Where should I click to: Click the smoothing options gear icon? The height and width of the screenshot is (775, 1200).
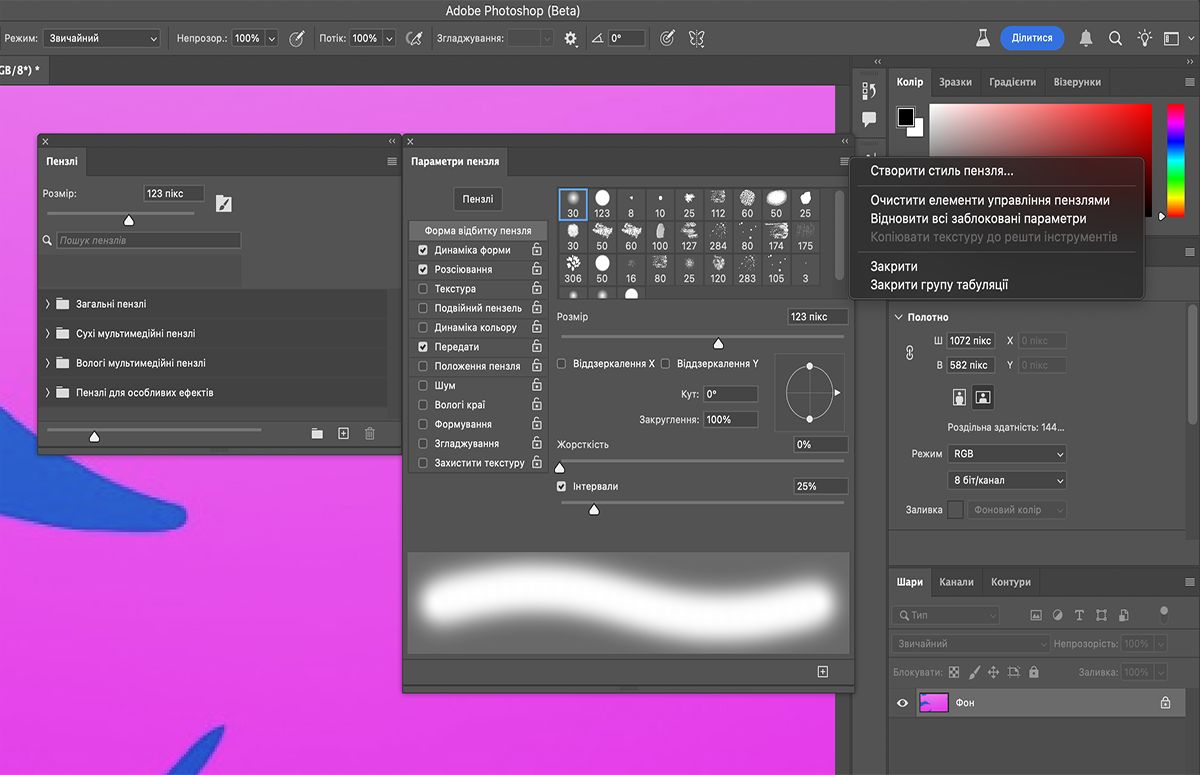tap(571, 38)
